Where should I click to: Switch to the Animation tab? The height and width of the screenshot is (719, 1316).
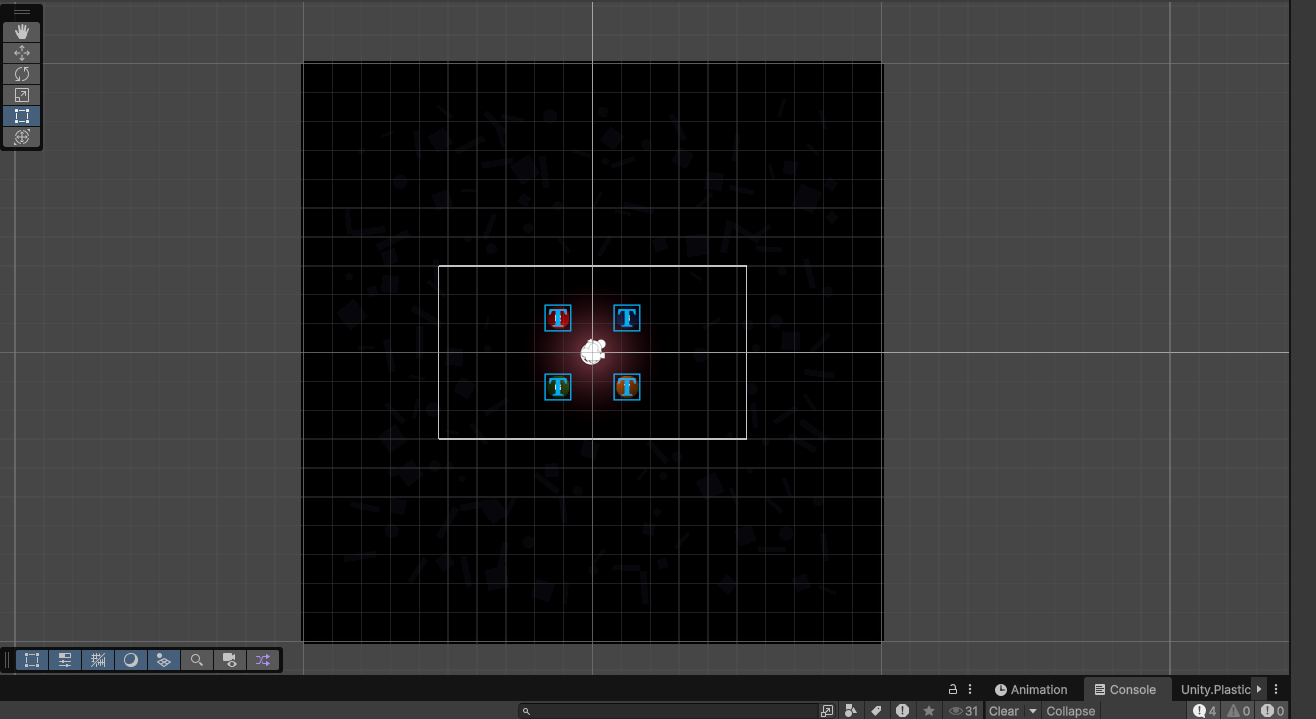1031,689
